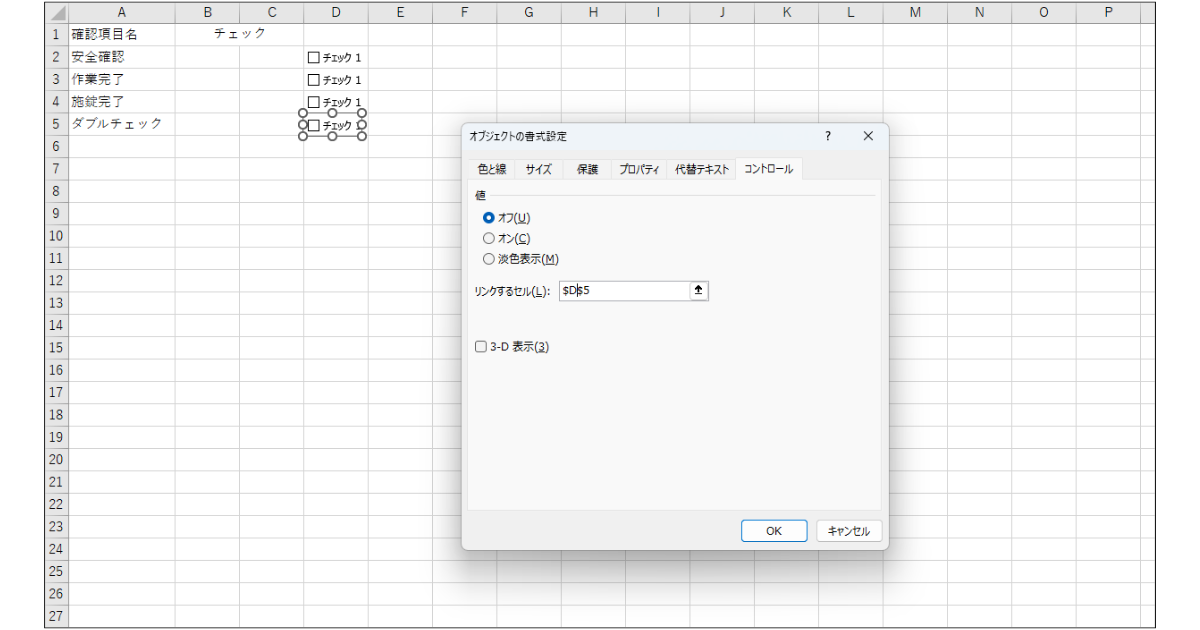Select the オン radio button
The image size is (1200, 630).
point(489,238)
